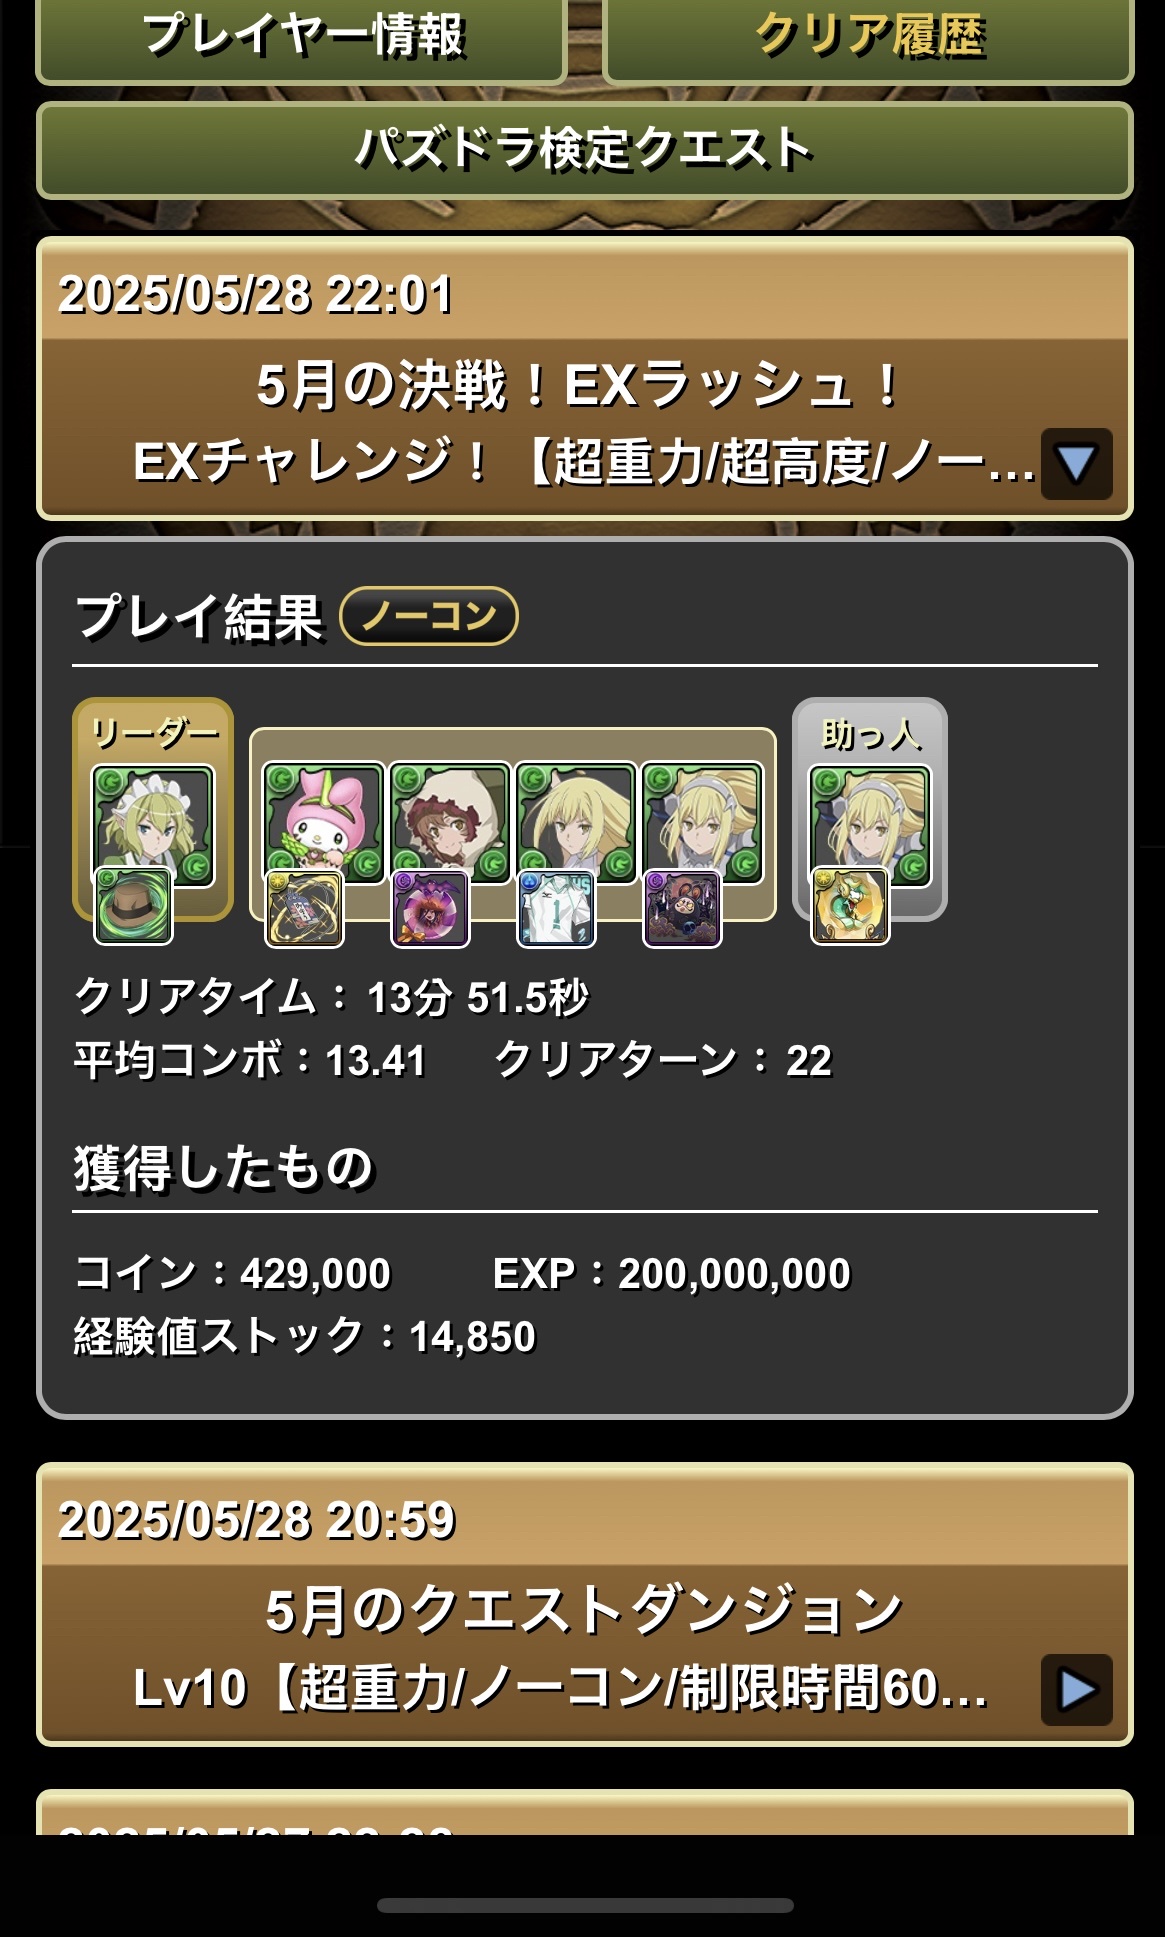Tap the leader monster icon with maid headdress

coord(152,824)
